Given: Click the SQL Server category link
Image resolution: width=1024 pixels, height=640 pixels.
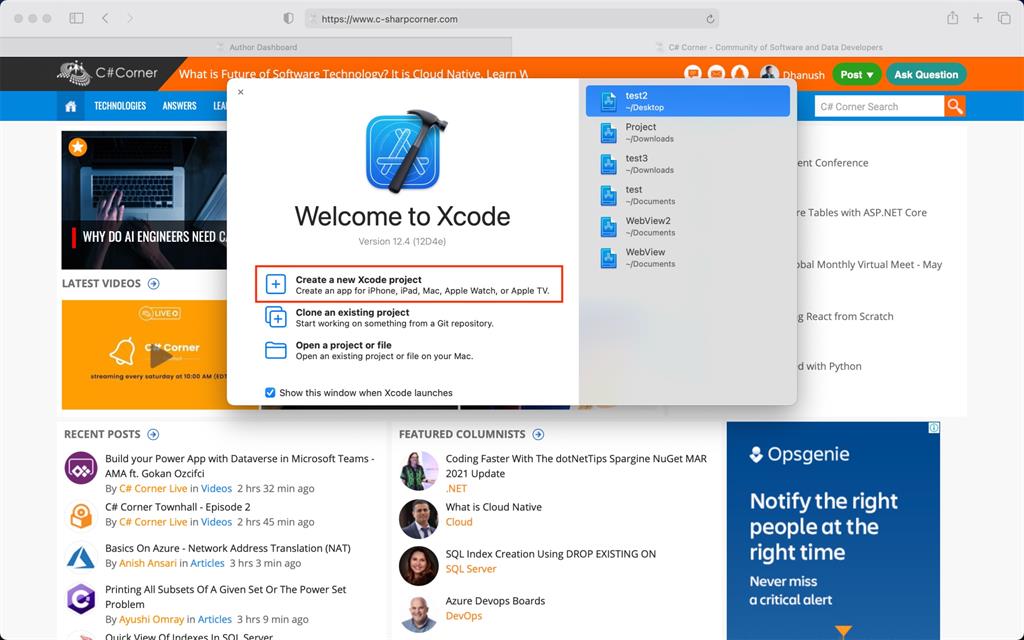Looking at the screenshot, I should (x=471, y=569).
